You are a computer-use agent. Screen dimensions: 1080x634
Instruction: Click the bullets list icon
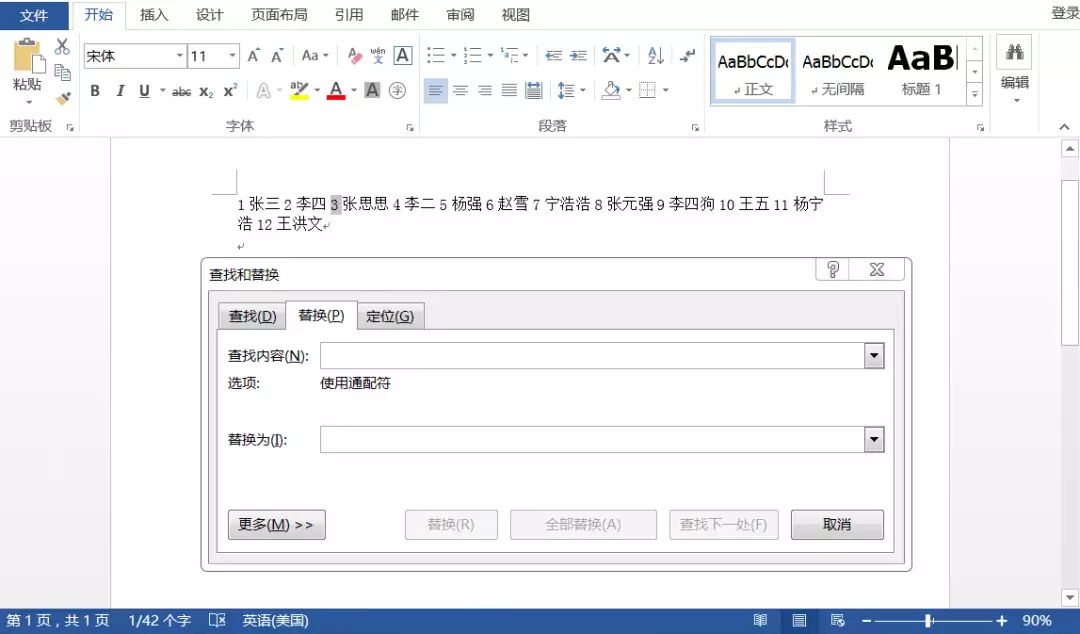435,55
